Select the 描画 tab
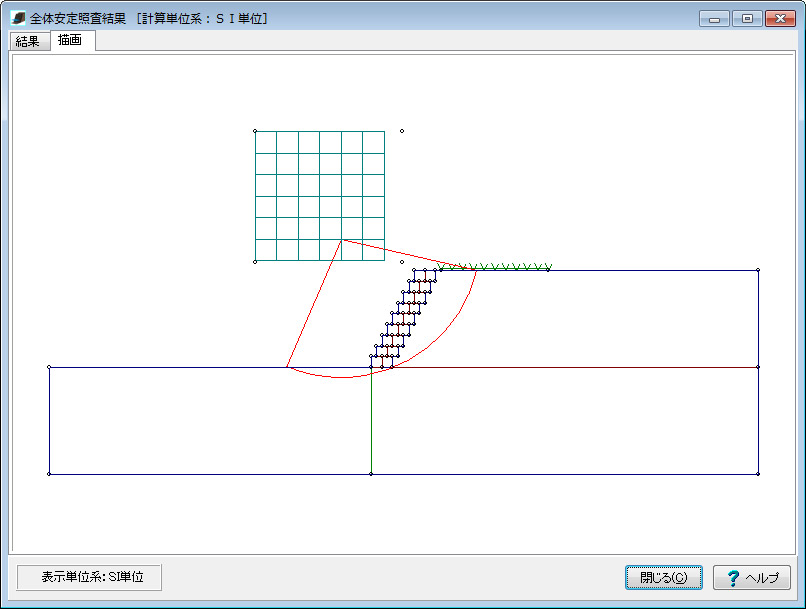806x609 pixels. (x=72, y=40)
